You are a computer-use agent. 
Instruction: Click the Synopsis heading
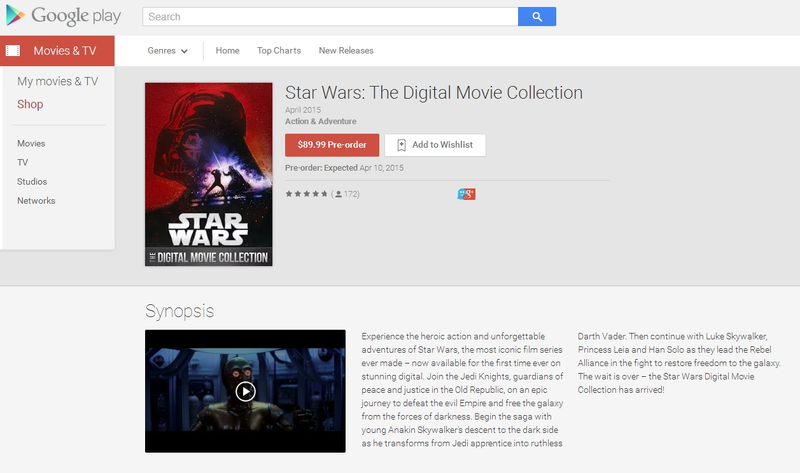(180, 311)
